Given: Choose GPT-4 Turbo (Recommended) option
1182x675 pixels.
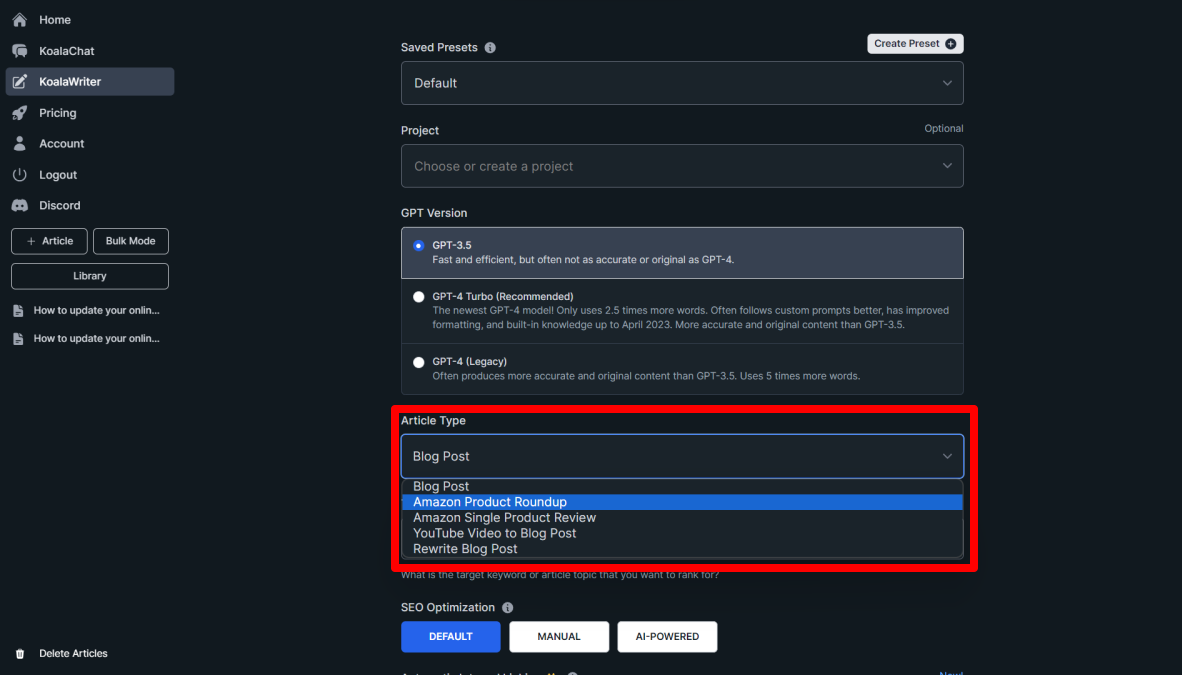Looking at the screenshot, I should click(x=418, y=296).
